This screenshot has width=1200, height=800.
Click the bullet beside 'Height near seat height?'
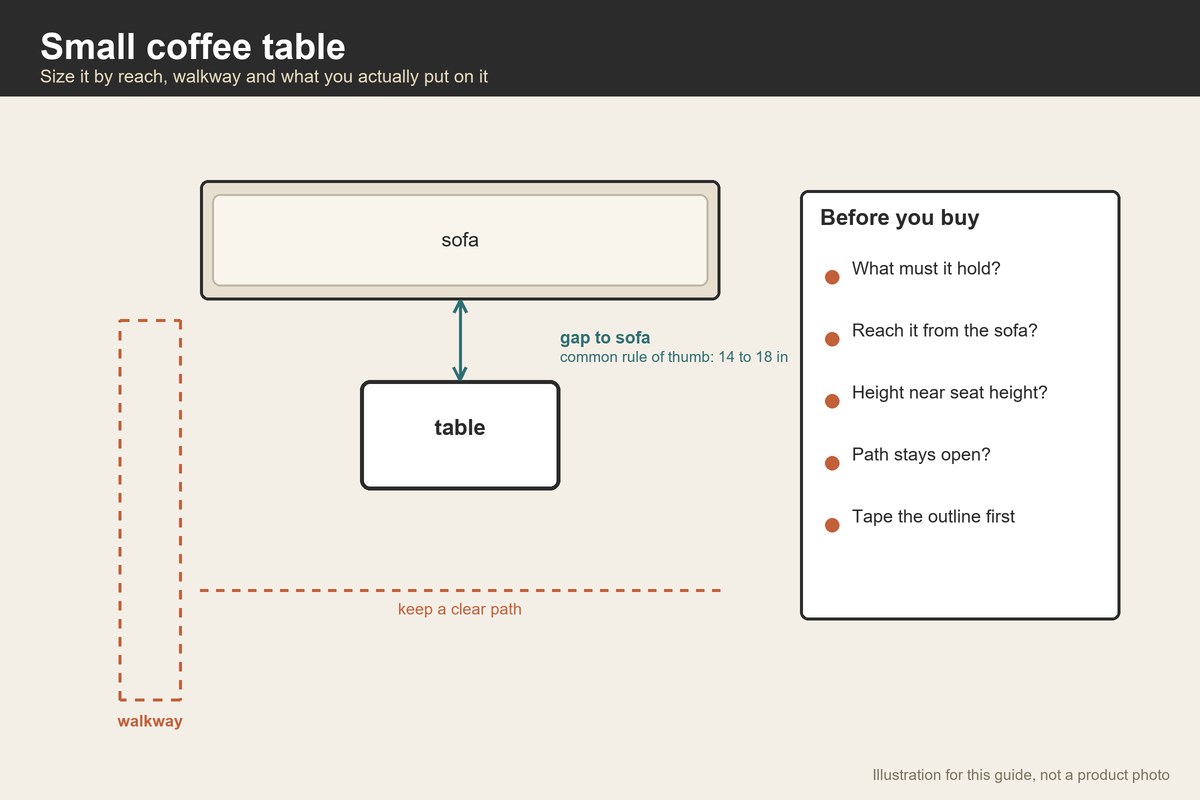click(x=831, y=401)
